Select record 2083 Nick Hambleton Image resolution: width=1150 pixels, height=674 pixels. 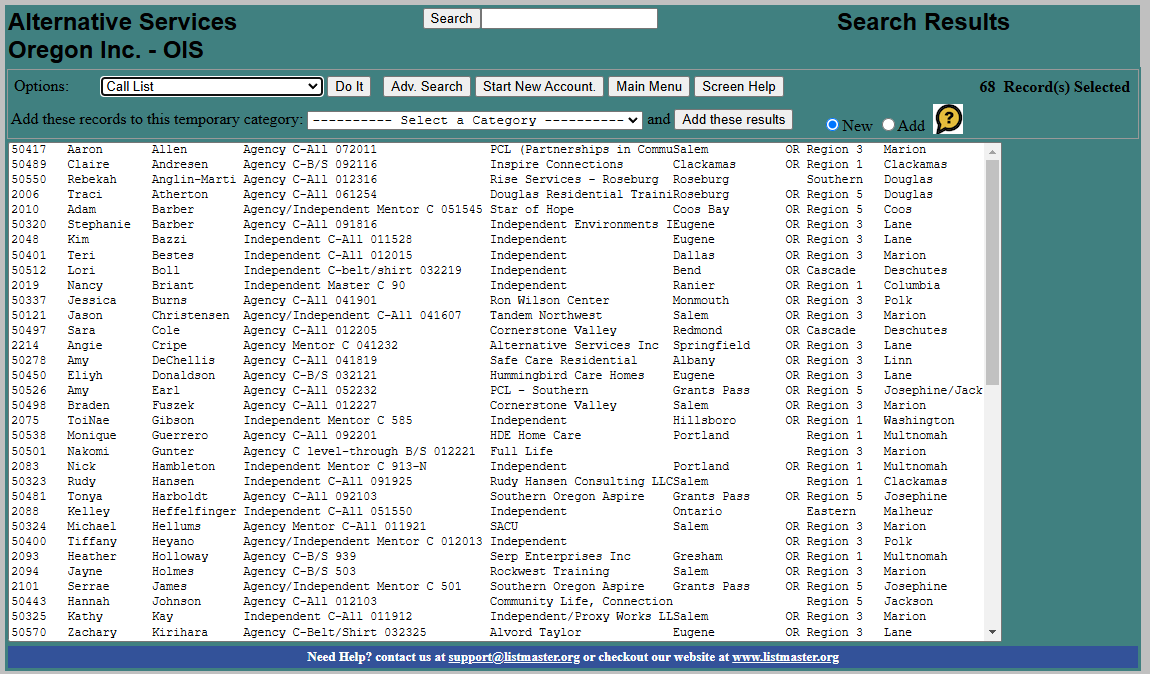(x=497, y=466)
